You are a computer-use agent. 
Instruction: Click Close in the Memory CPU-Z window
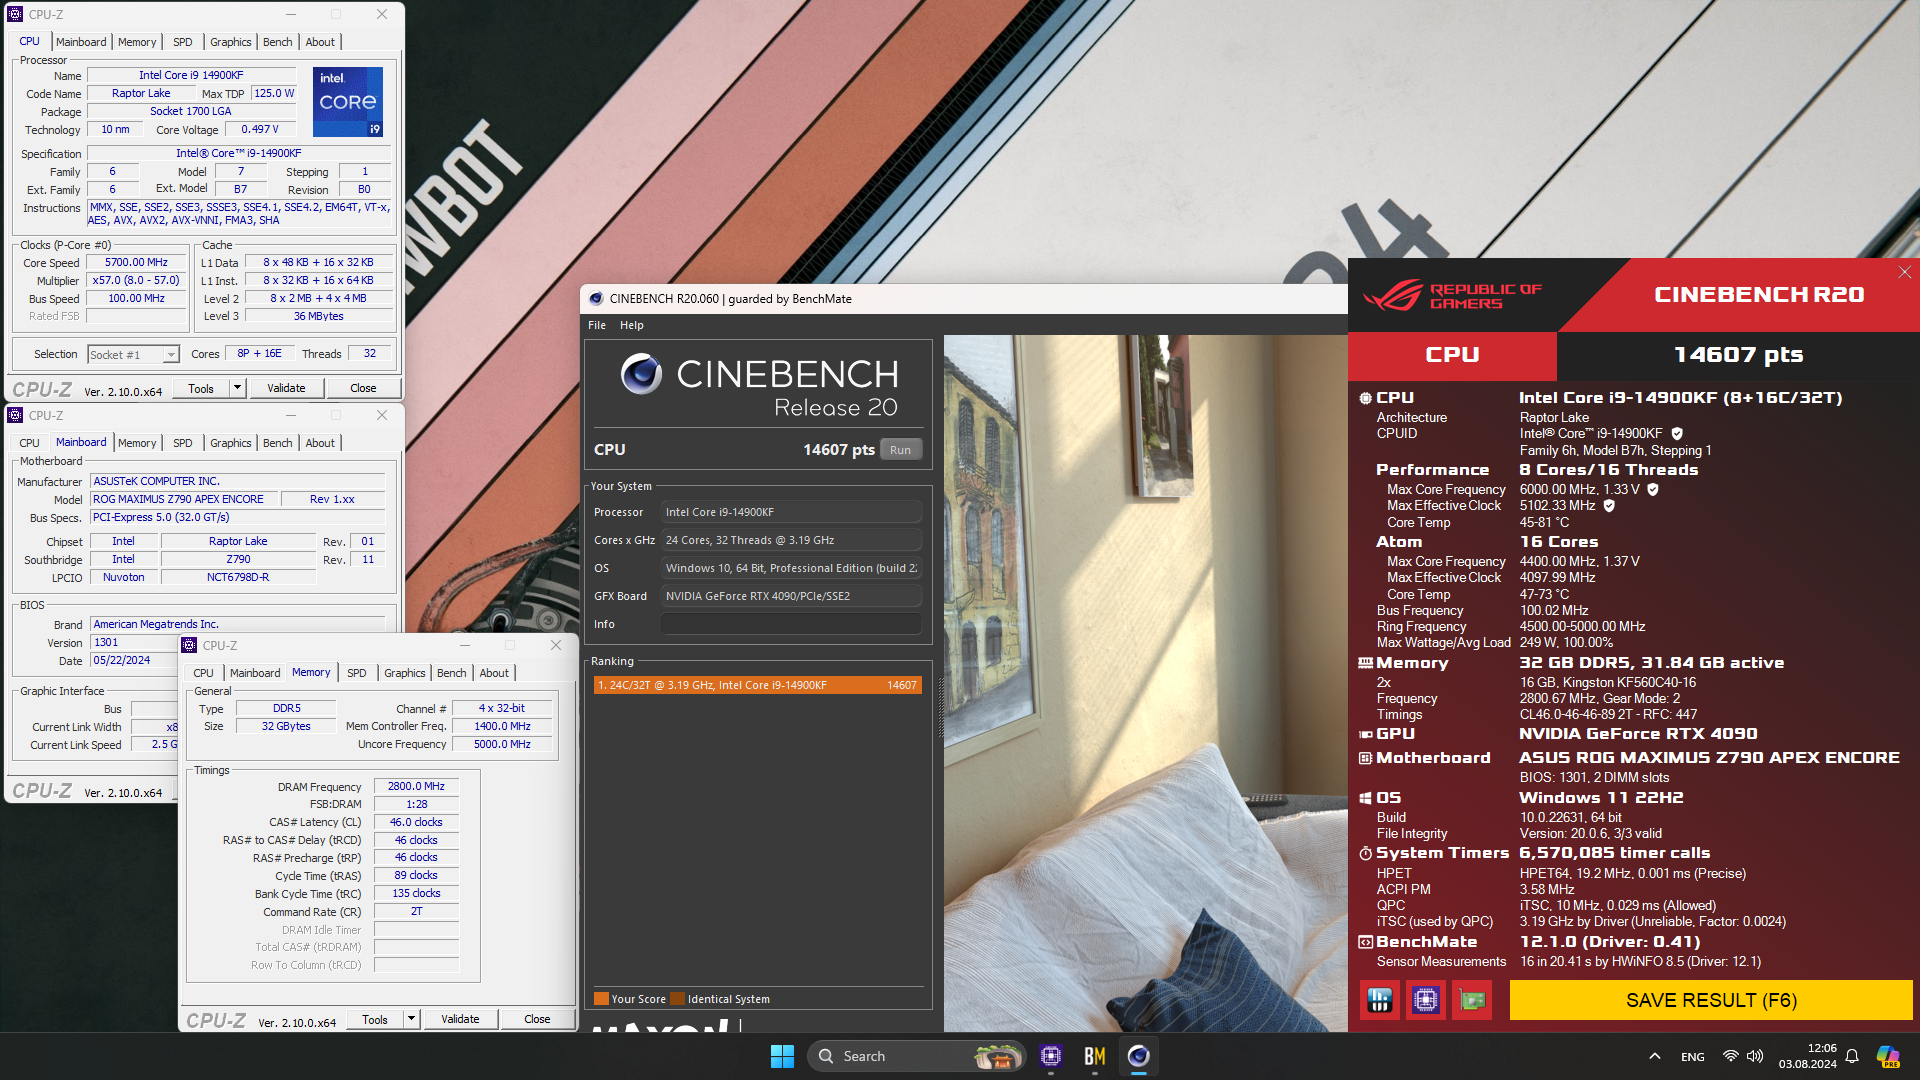[x=537, y=1019]
